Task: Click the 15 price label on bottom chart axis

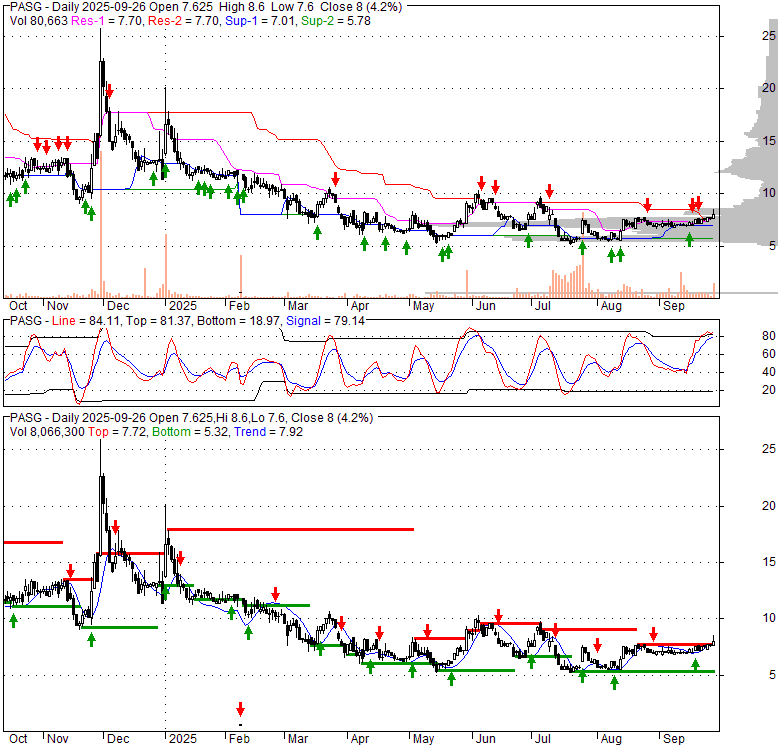Action: coord(769,562)
